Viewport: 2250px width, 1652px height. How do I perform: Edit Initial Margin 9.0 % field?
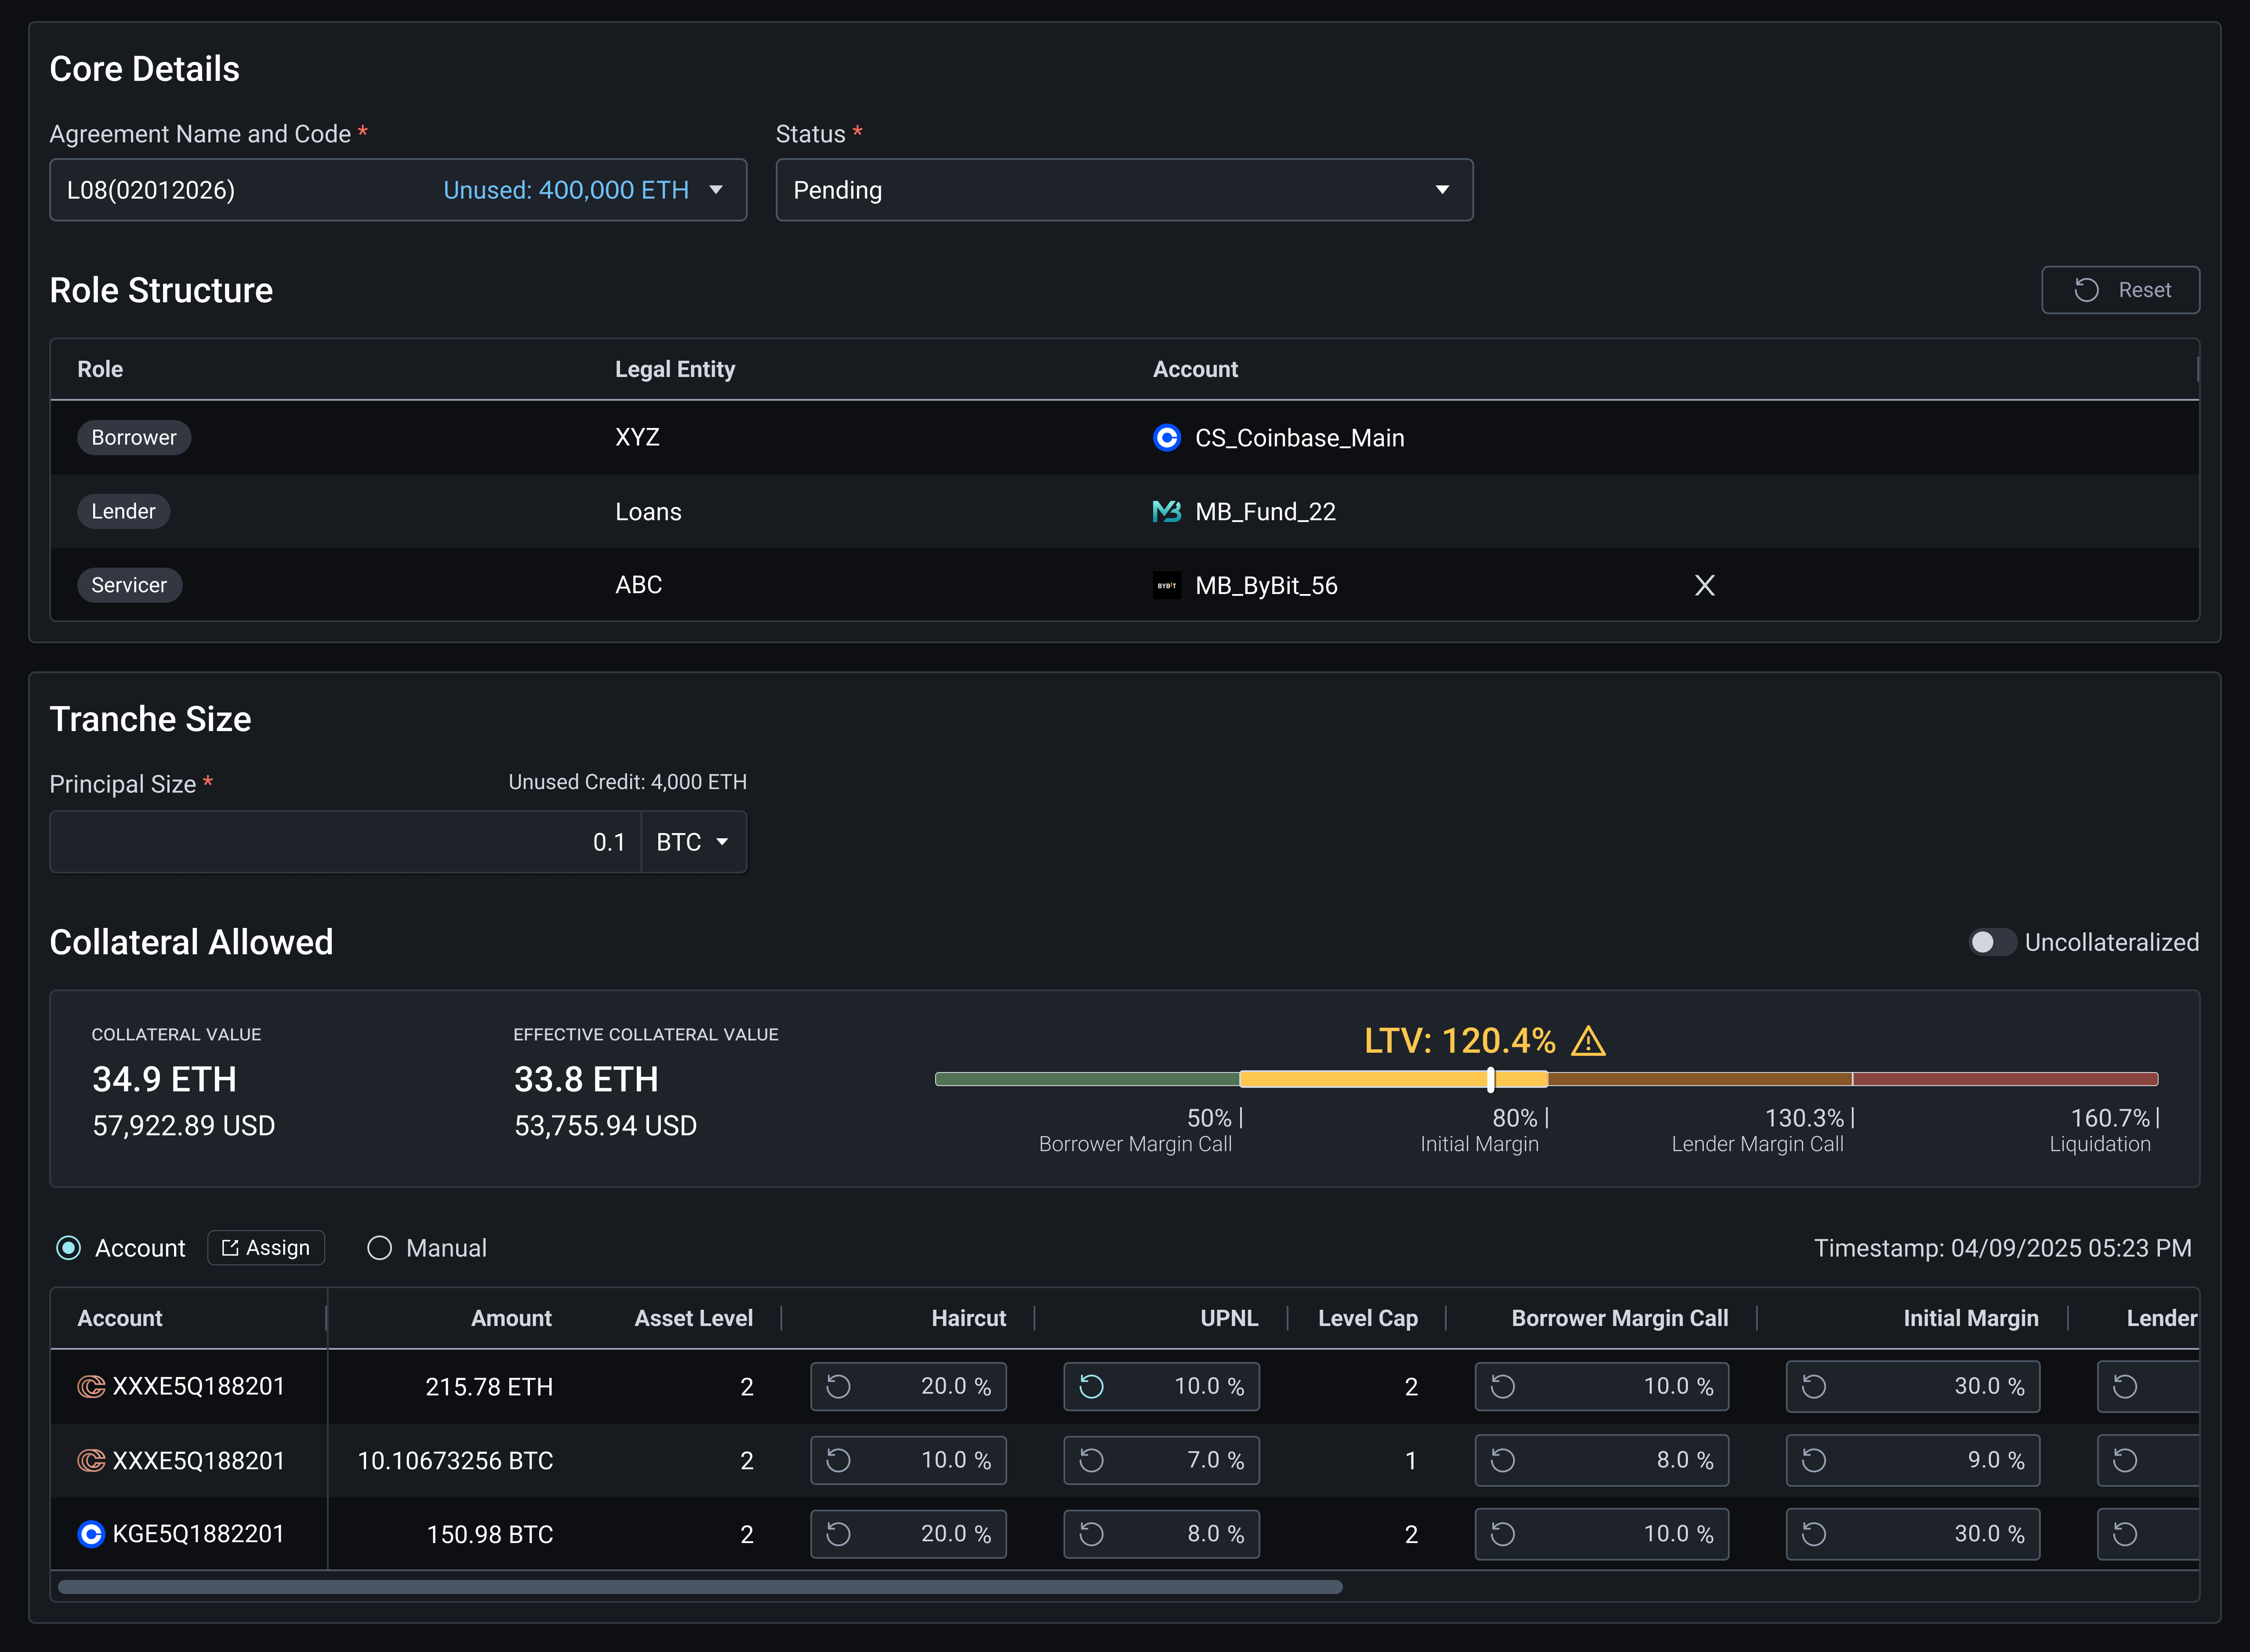pyautogui.click(x=1913, y=1460)
